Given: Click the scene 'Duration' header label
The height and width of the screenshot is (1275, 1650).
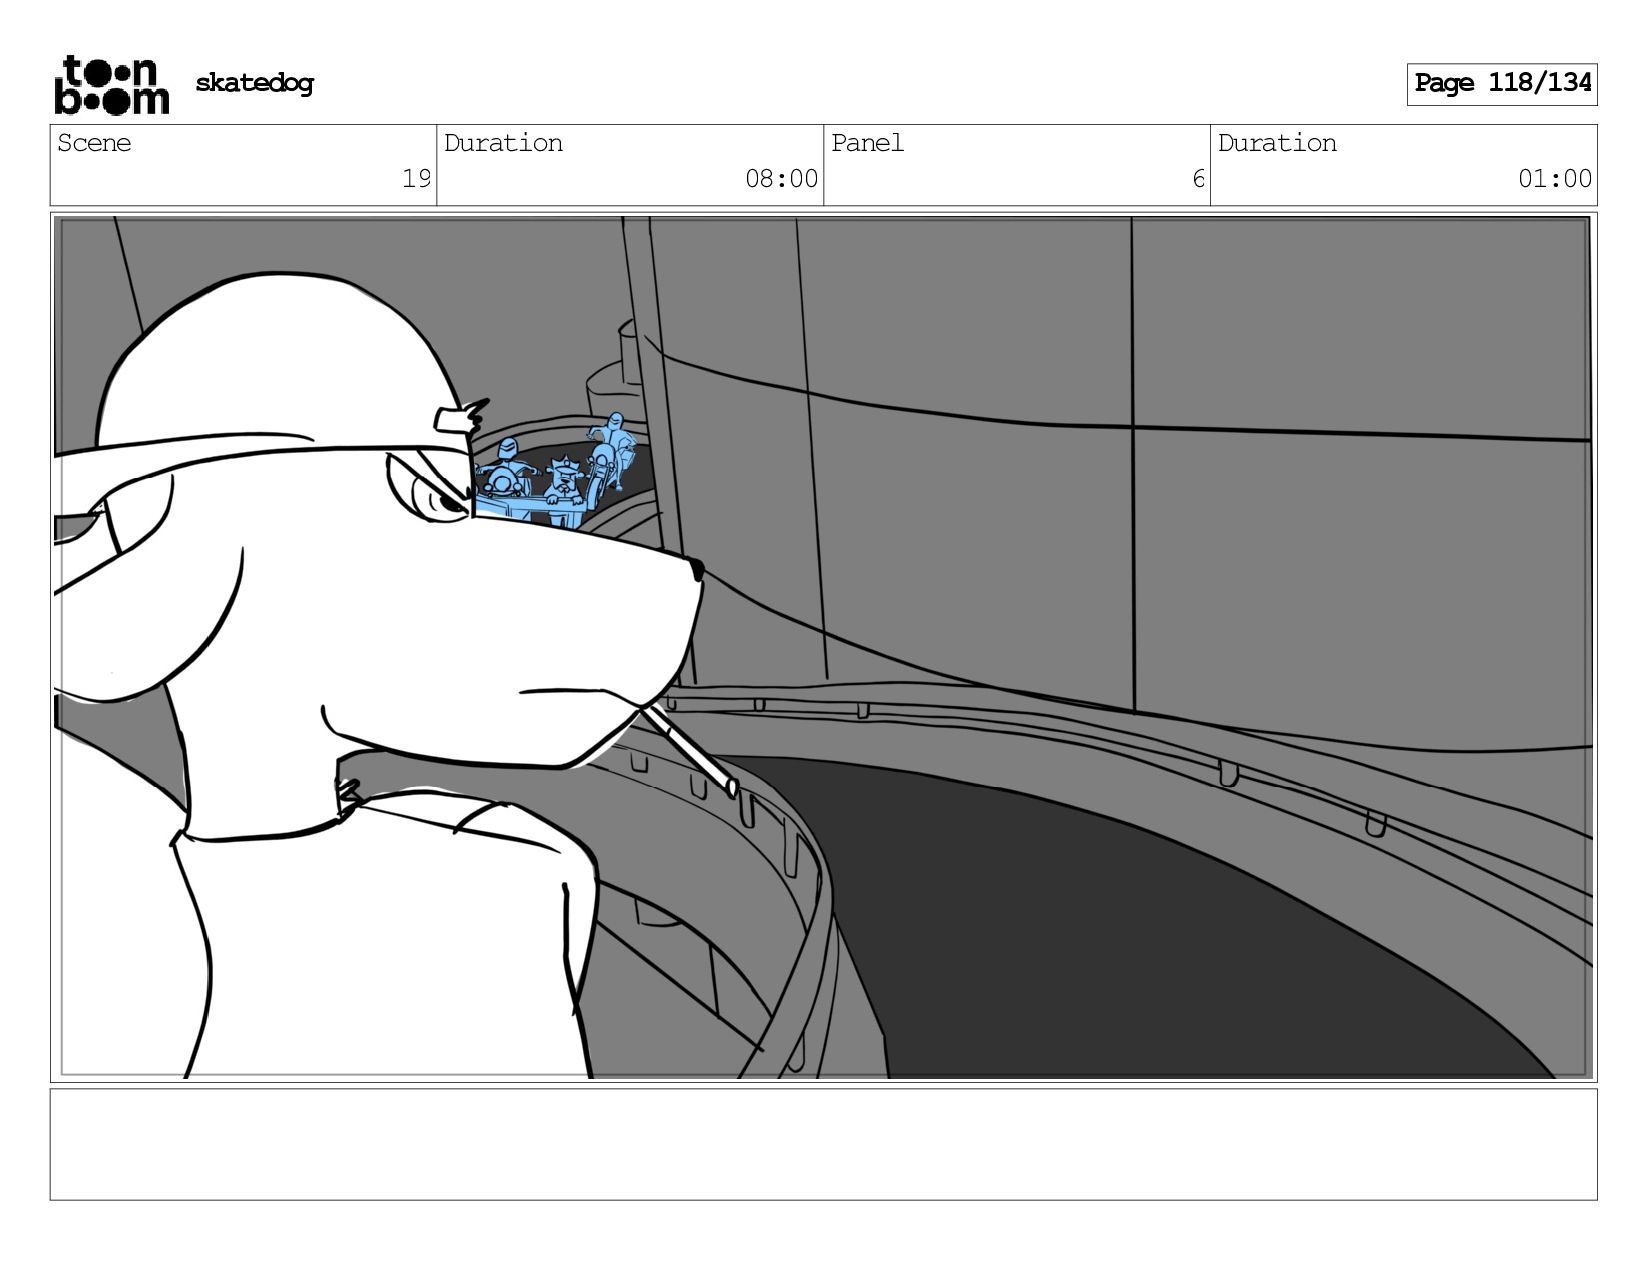Looking at the screenshot, I should (x=503, y=143).
